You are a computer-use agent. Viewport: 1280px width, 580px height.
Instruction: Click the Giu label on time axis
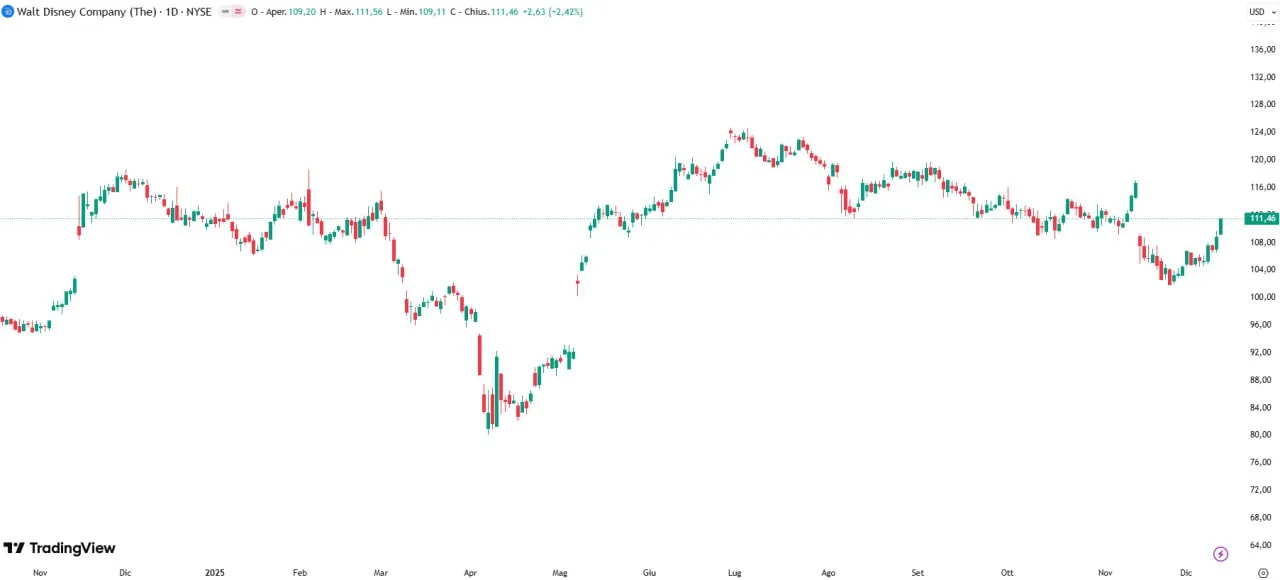(x=649, y=572)
